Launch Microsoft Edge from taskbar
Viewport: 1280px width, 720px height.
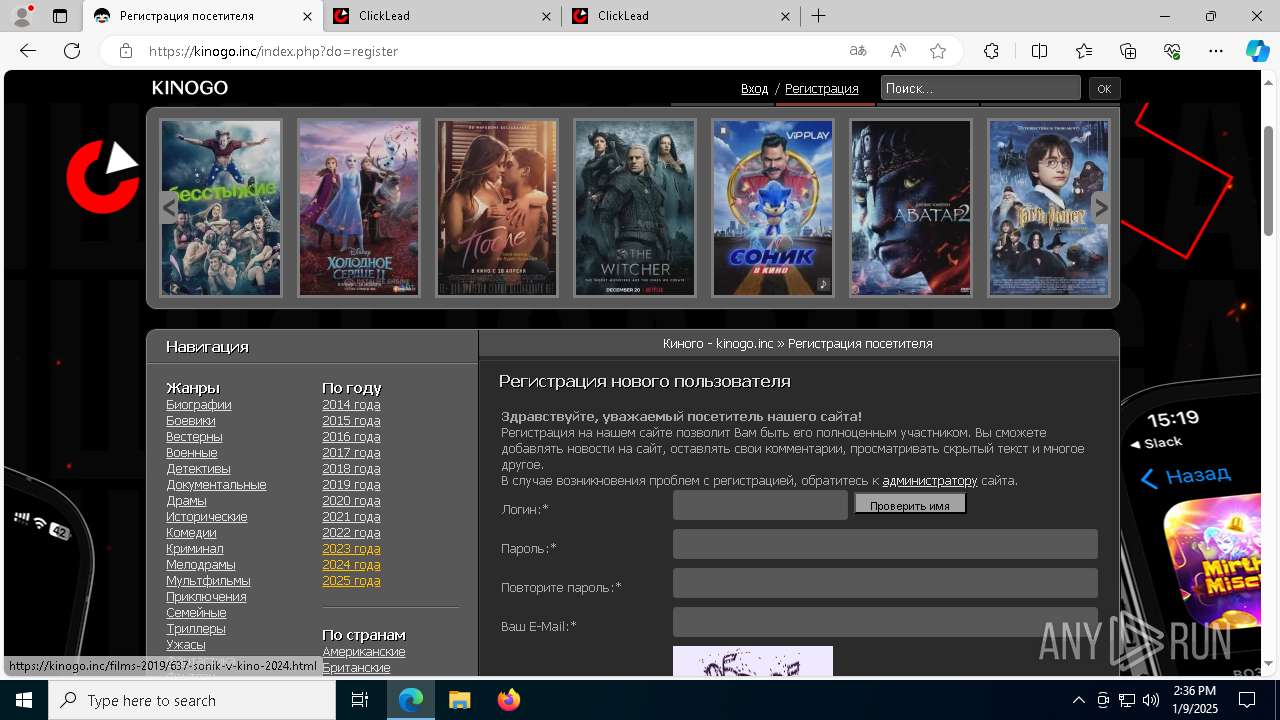point(411,700)
